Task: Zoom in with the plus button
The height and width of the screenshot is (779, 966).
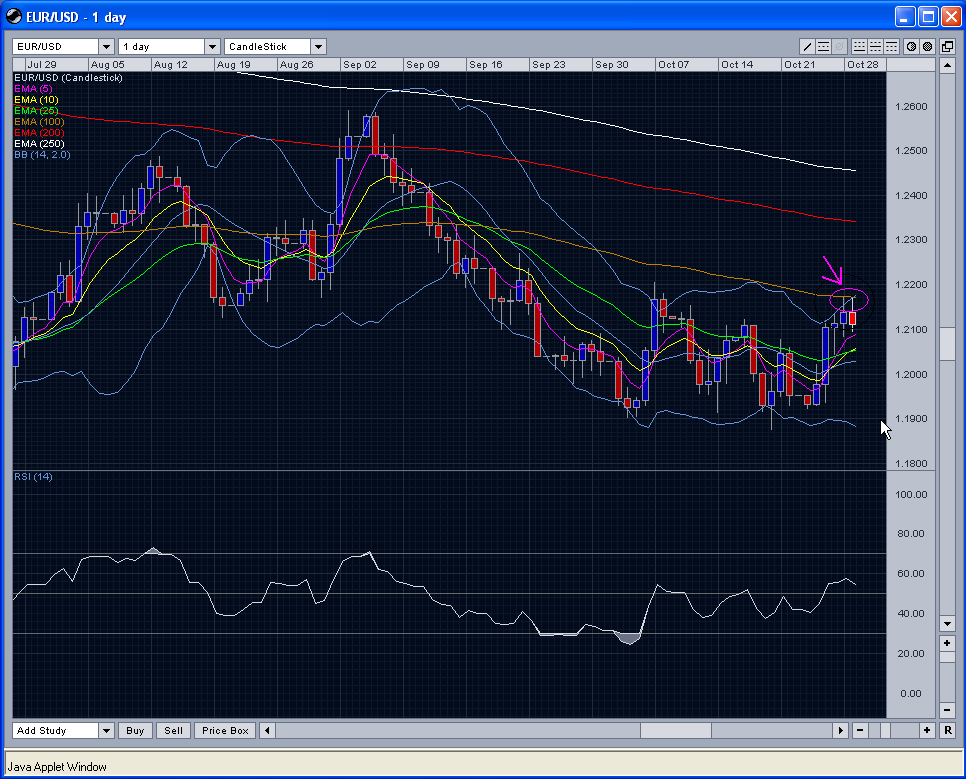Action: click(927, 730)
